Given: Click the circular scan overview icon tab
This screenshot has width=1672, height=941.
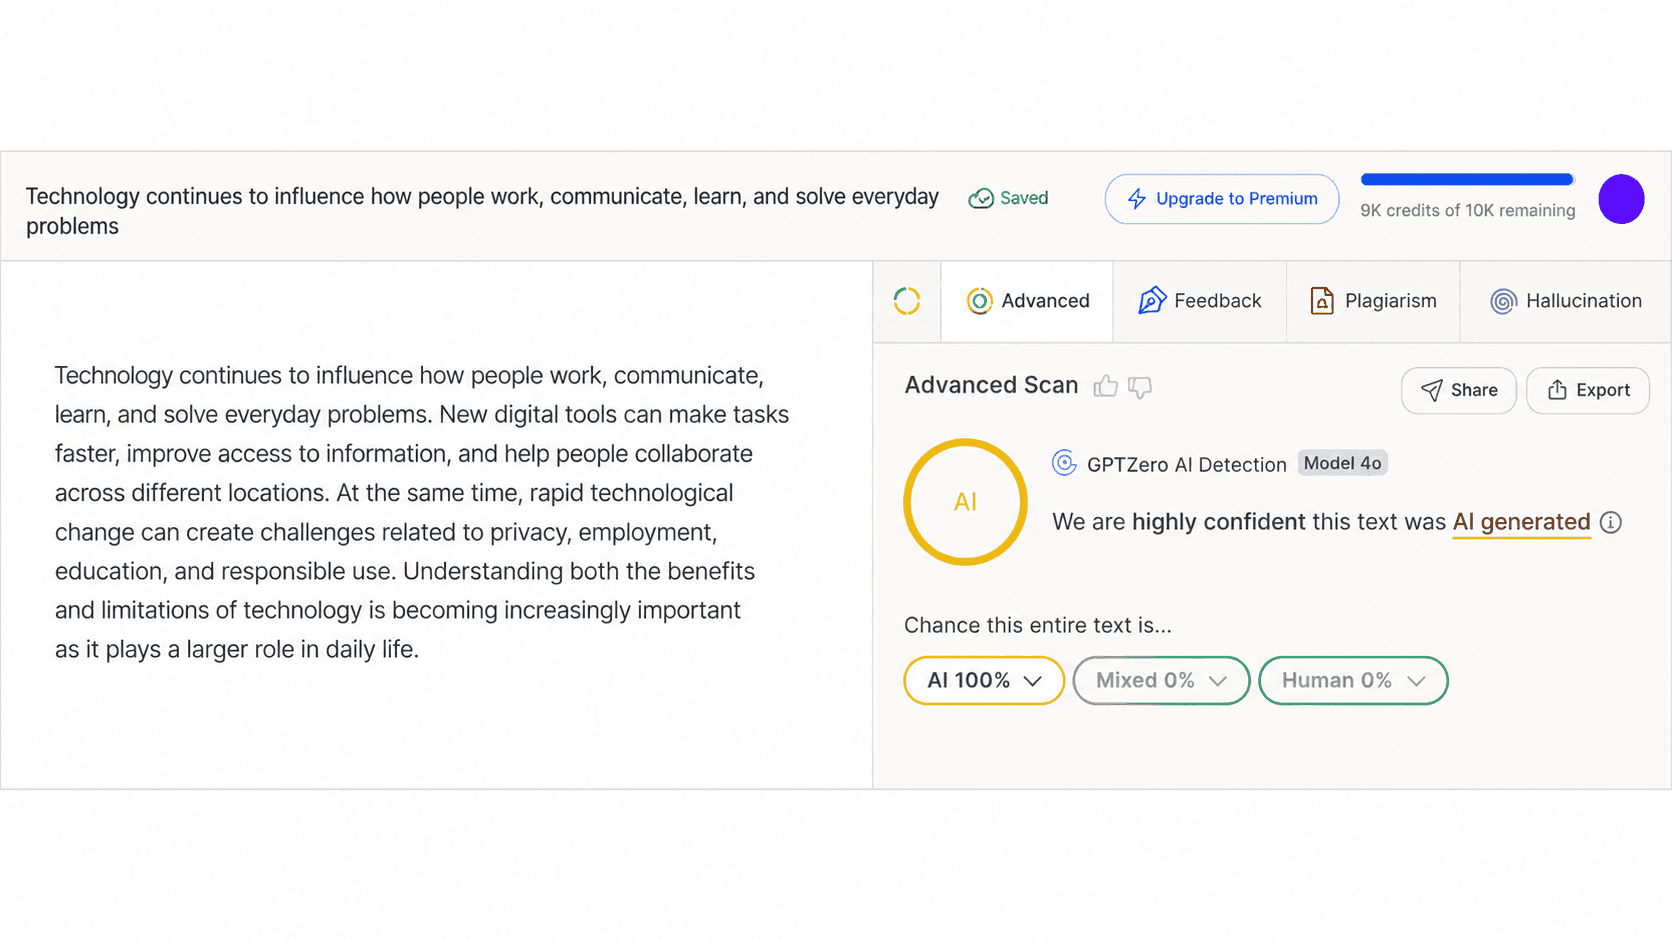Looking at the screenshot, I should tap(907, 301).
